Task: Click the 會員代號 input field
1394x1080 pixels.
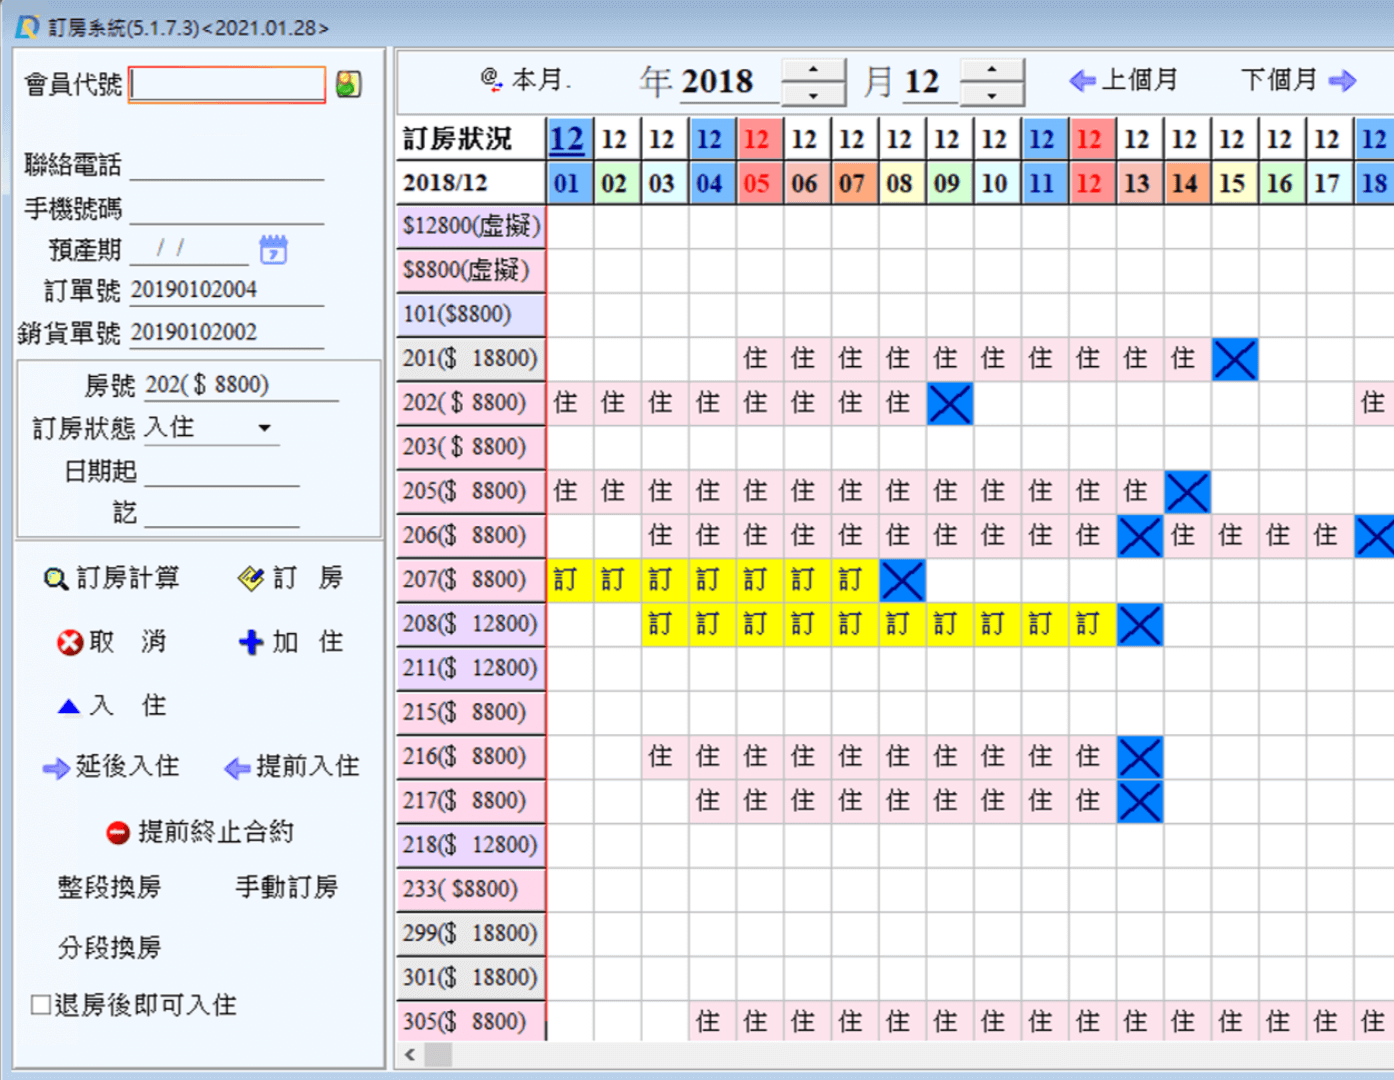Action: 228,84
